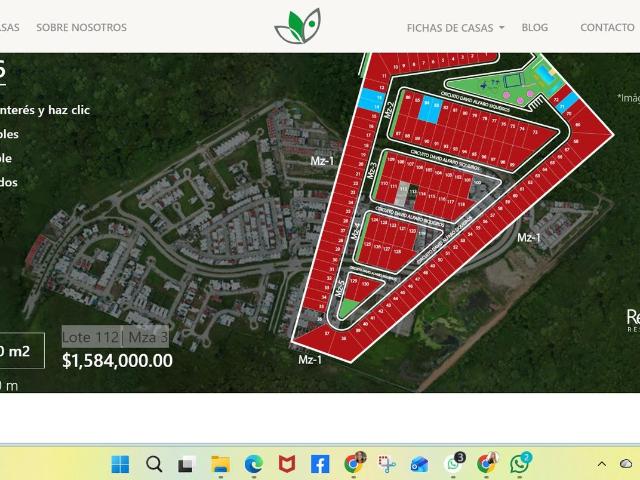This screenshot has height=480, width=640.
Task: Open Windows Search from the taskbar
Action: (x=154, y=464)
